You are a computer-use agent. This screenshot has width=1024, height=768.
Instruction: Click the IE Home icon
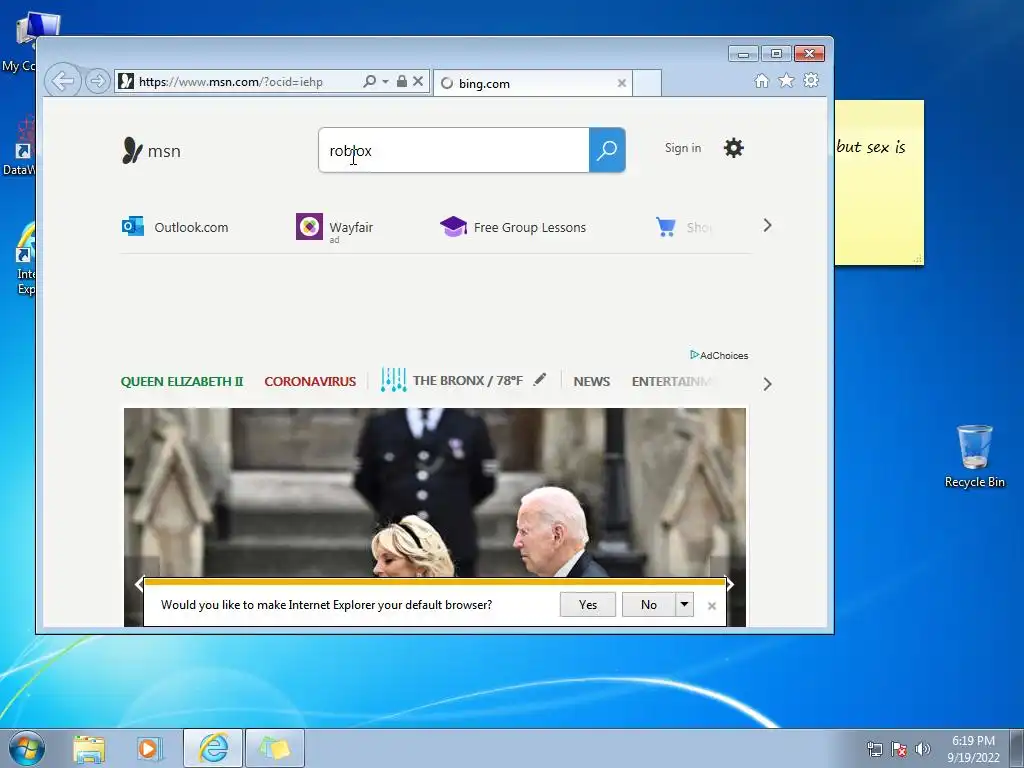(x=761, y=80)
